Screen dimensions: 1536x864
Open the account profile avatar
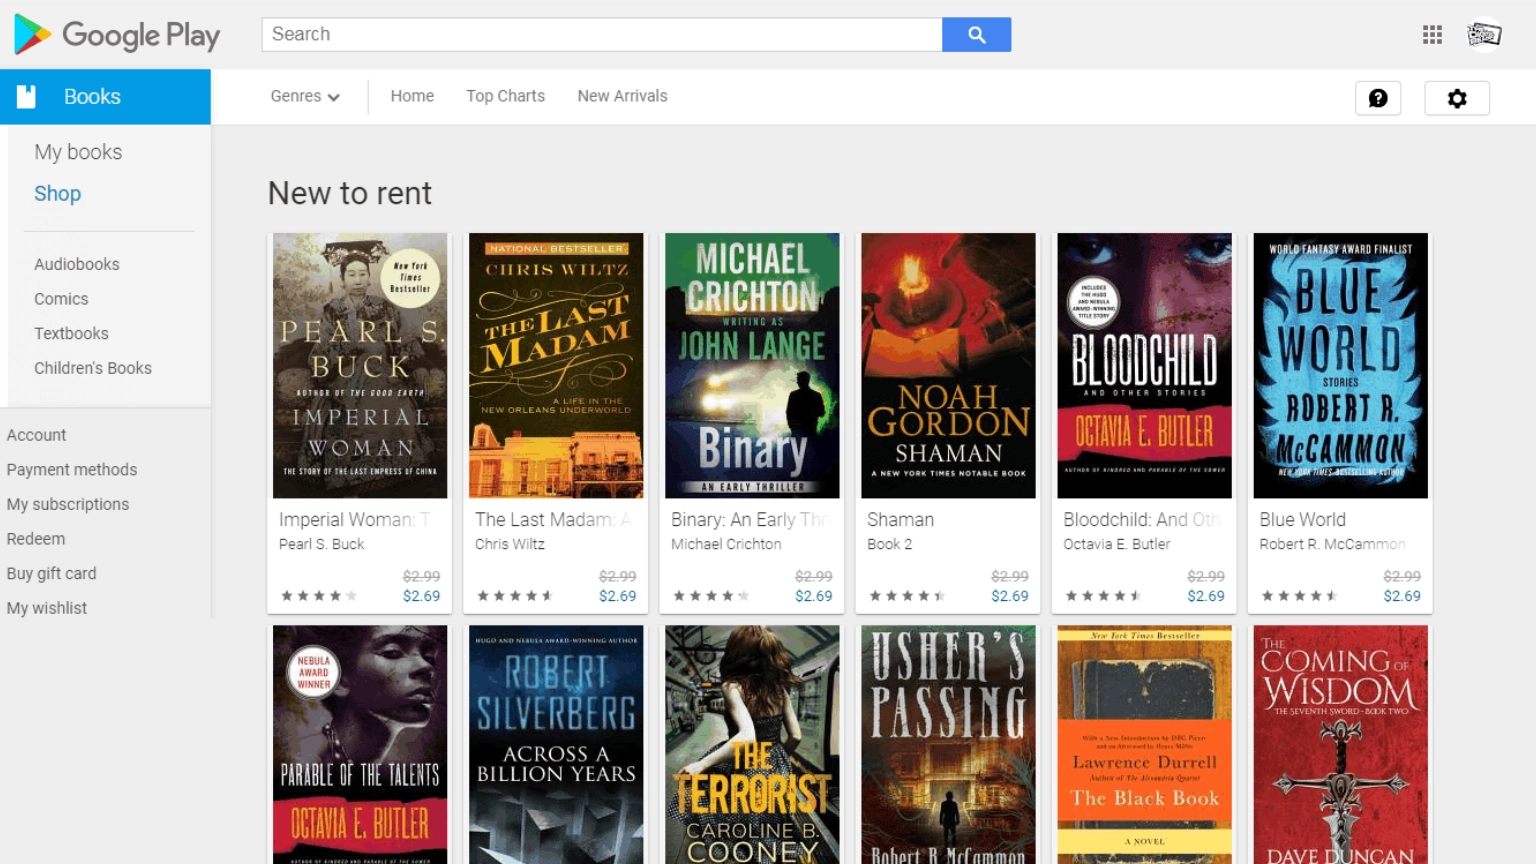pyautogui.click(x=1484, y=35)
